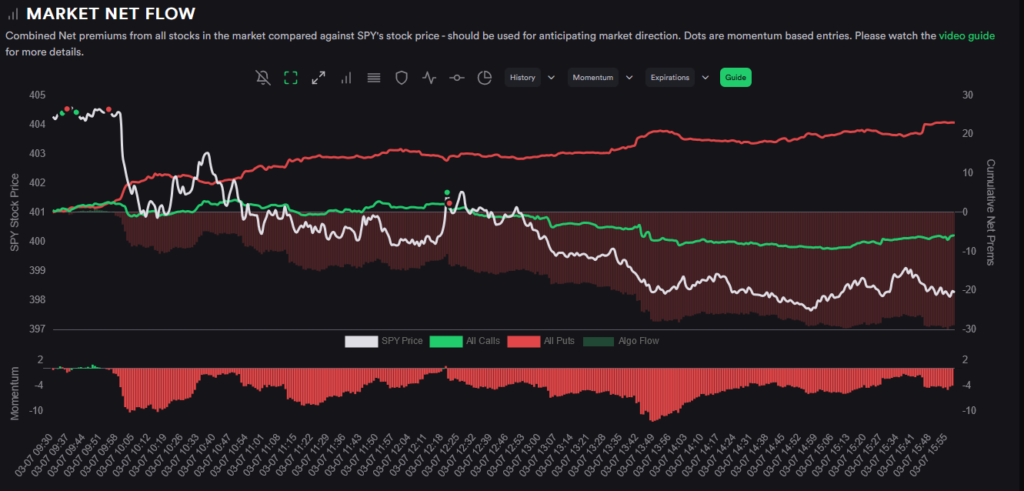The image size is (1024, 491).
Task: Click the Cumulative Net Prems axis label
Action: [x=990, y=212]
